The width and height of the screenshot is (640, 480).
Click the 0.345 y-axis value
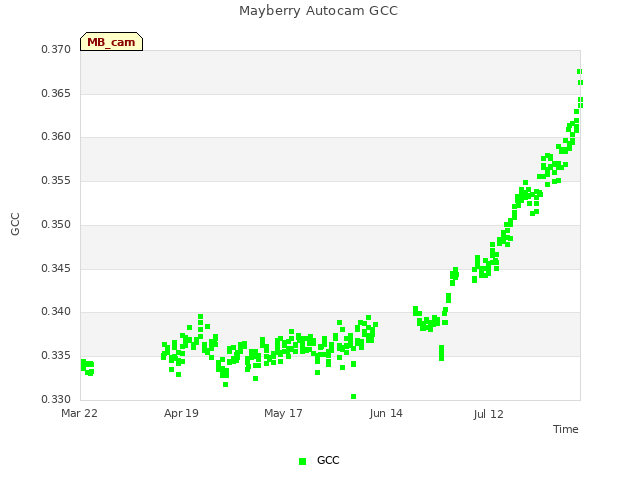pyautogui.click(x=56, y=269)
